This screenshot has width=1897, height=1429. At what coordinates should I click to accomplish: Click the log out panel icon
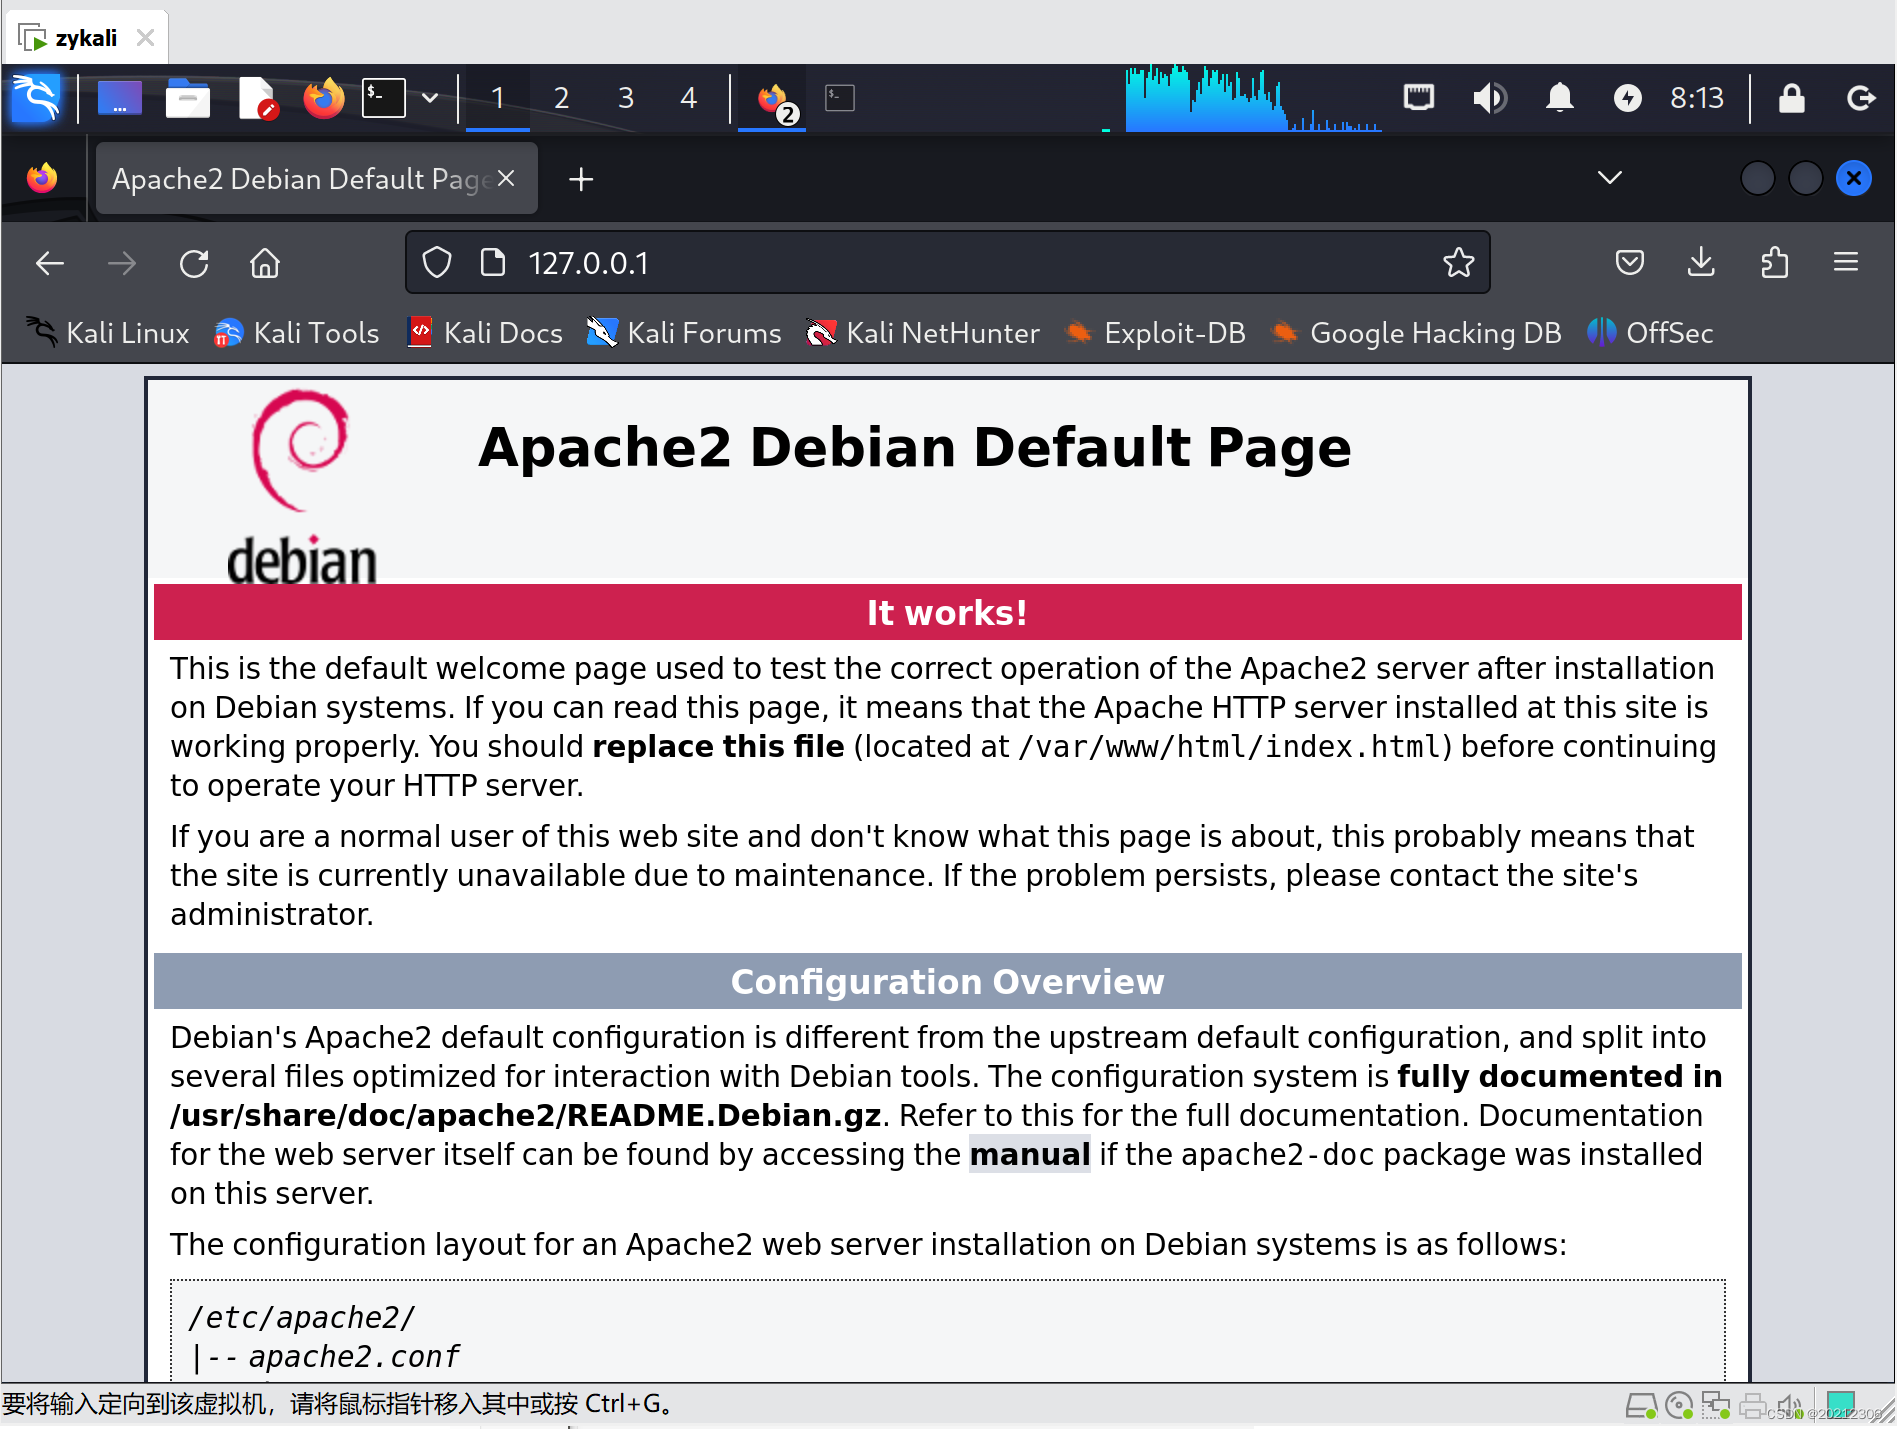coord(1860,98)
